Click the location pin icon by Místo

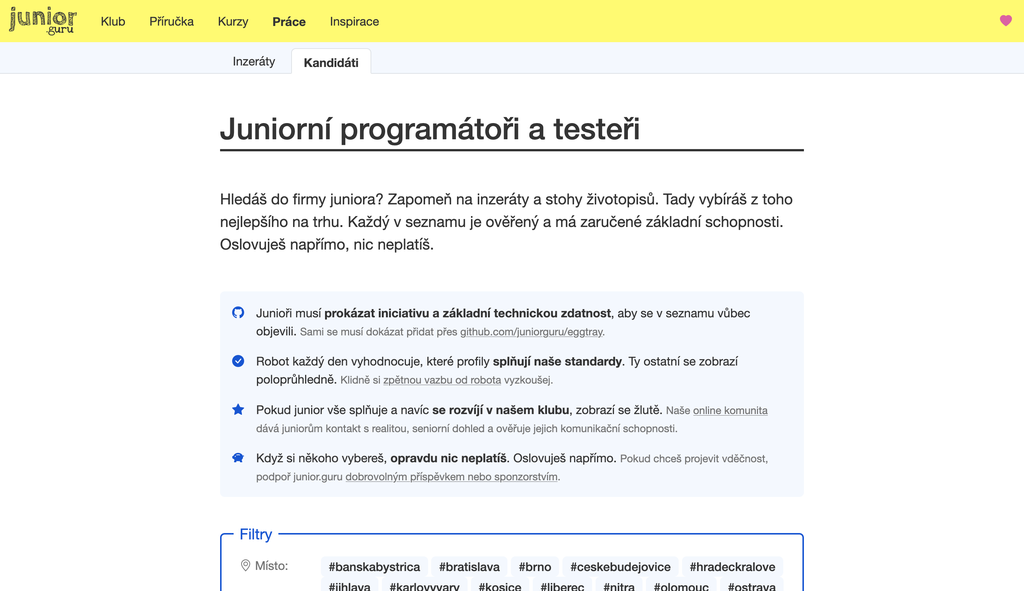click(245, 566)
